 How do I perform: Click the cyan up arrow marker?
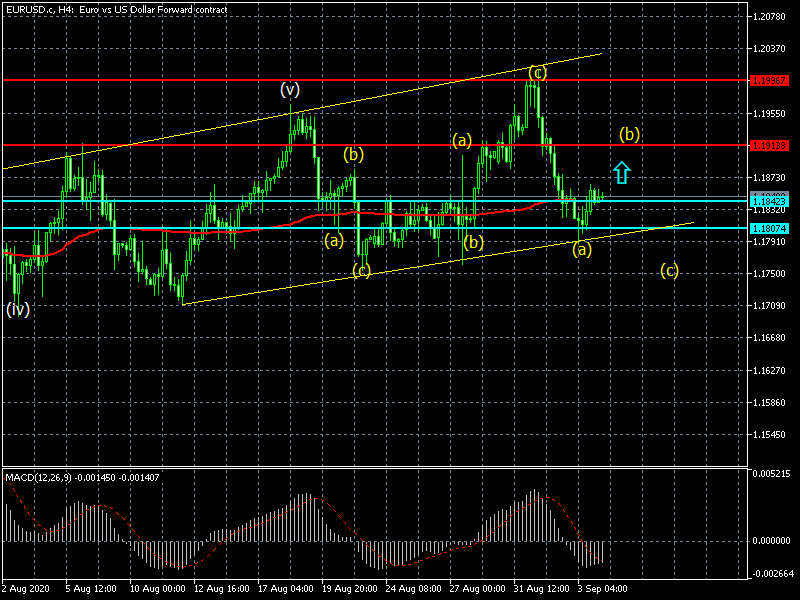pos(622,172)
